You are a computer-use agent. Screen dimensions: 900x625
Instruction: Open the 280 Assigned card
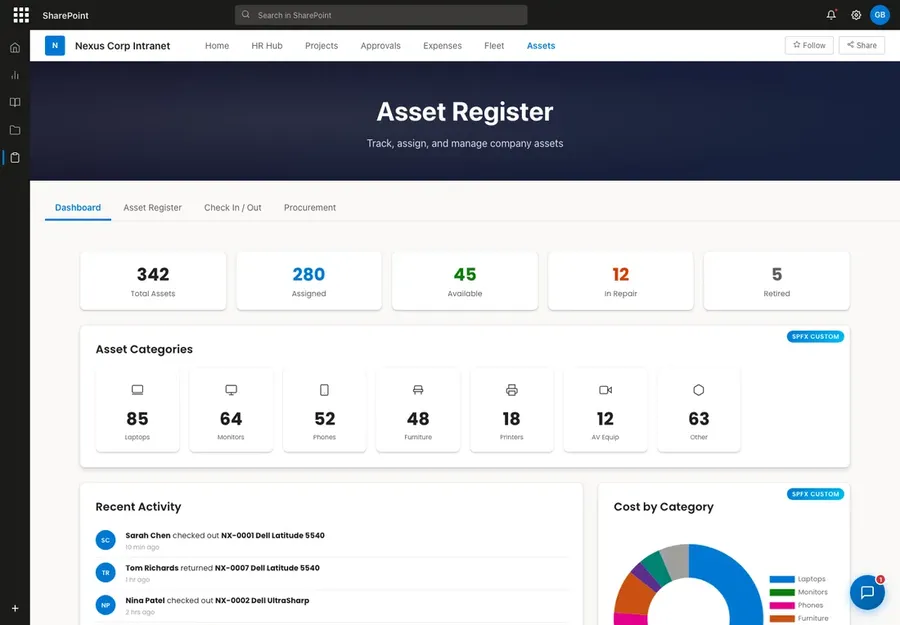(x=309, y=281)
